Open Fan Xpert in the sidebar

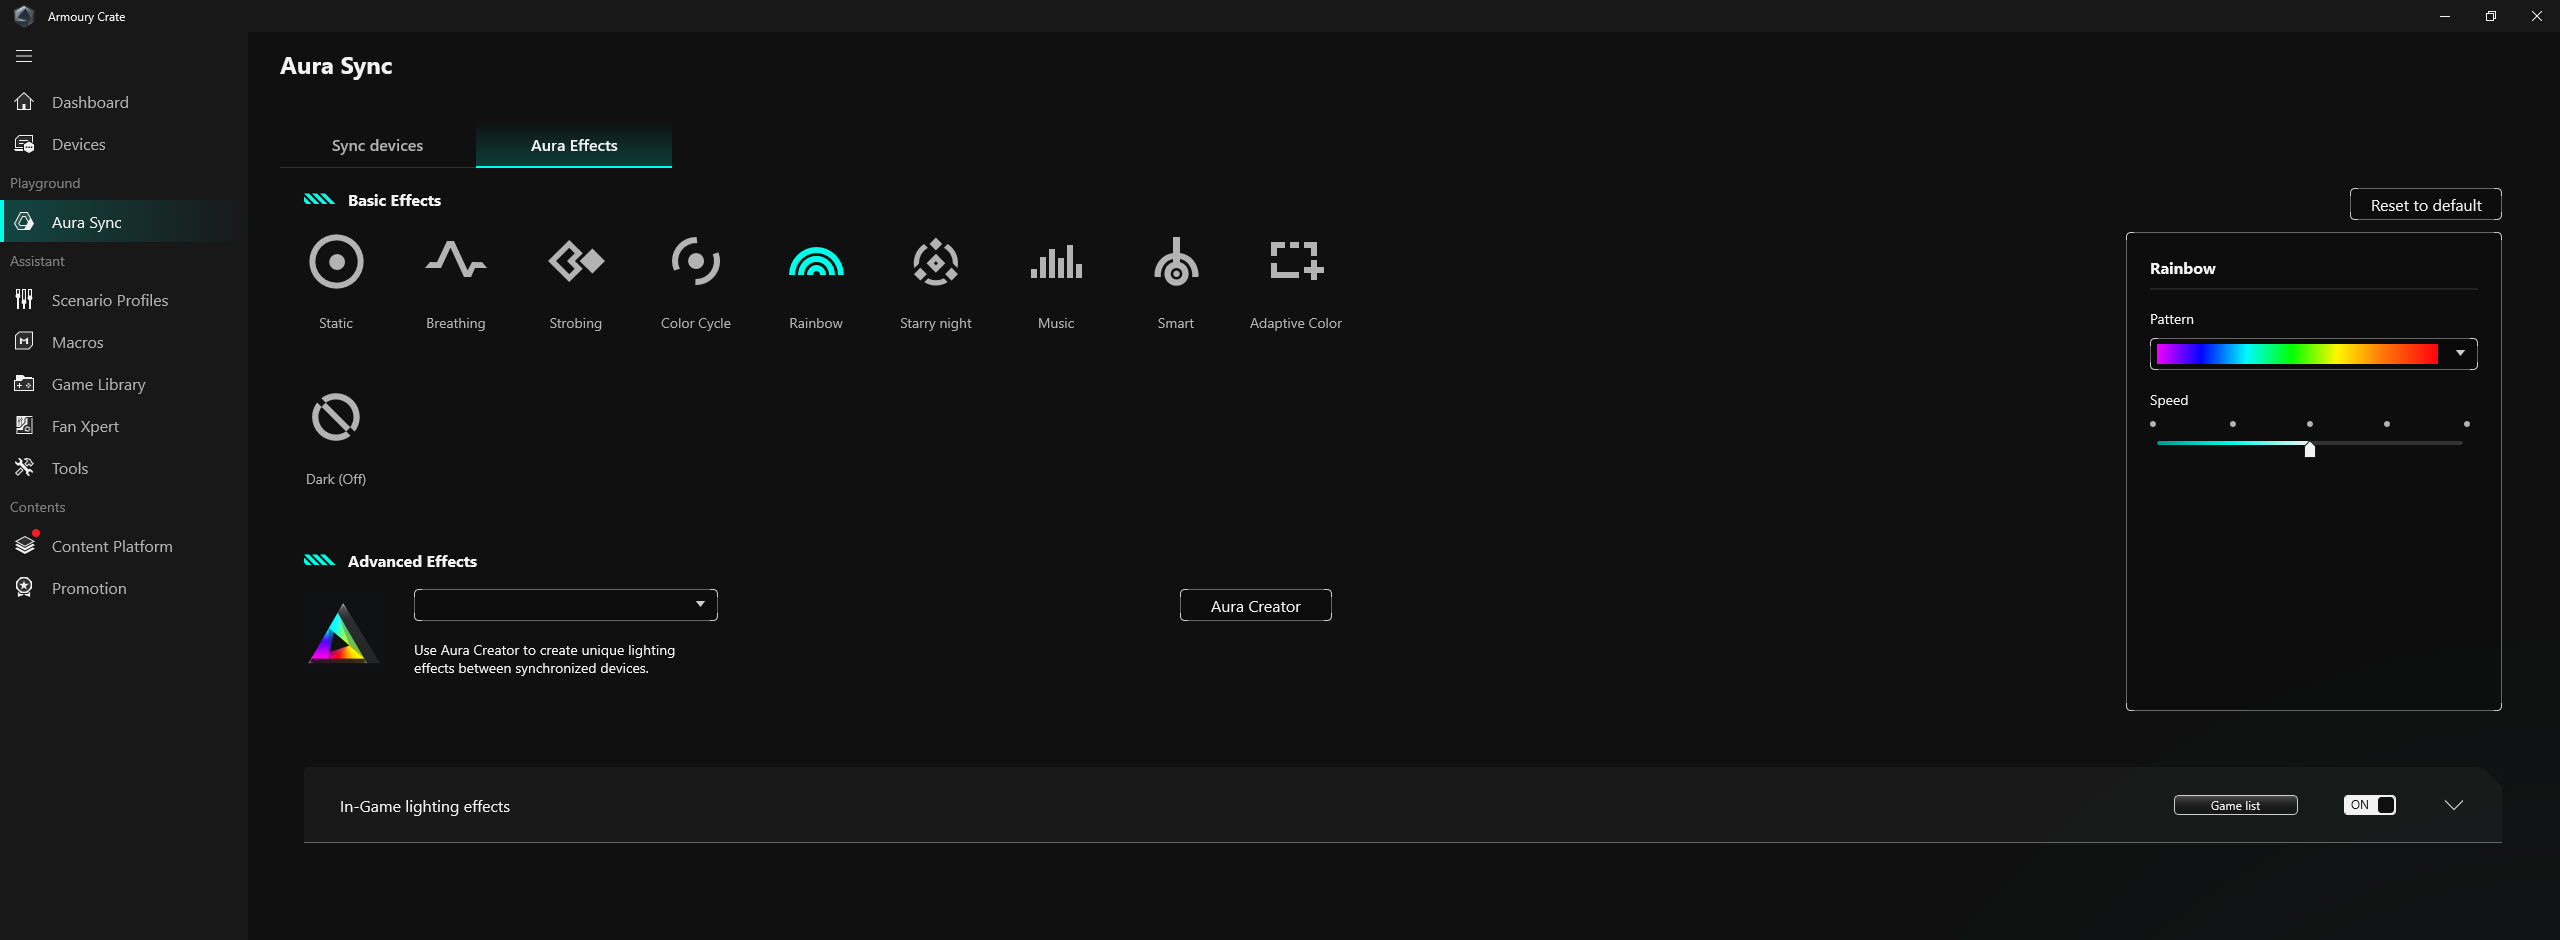point(124,426)
